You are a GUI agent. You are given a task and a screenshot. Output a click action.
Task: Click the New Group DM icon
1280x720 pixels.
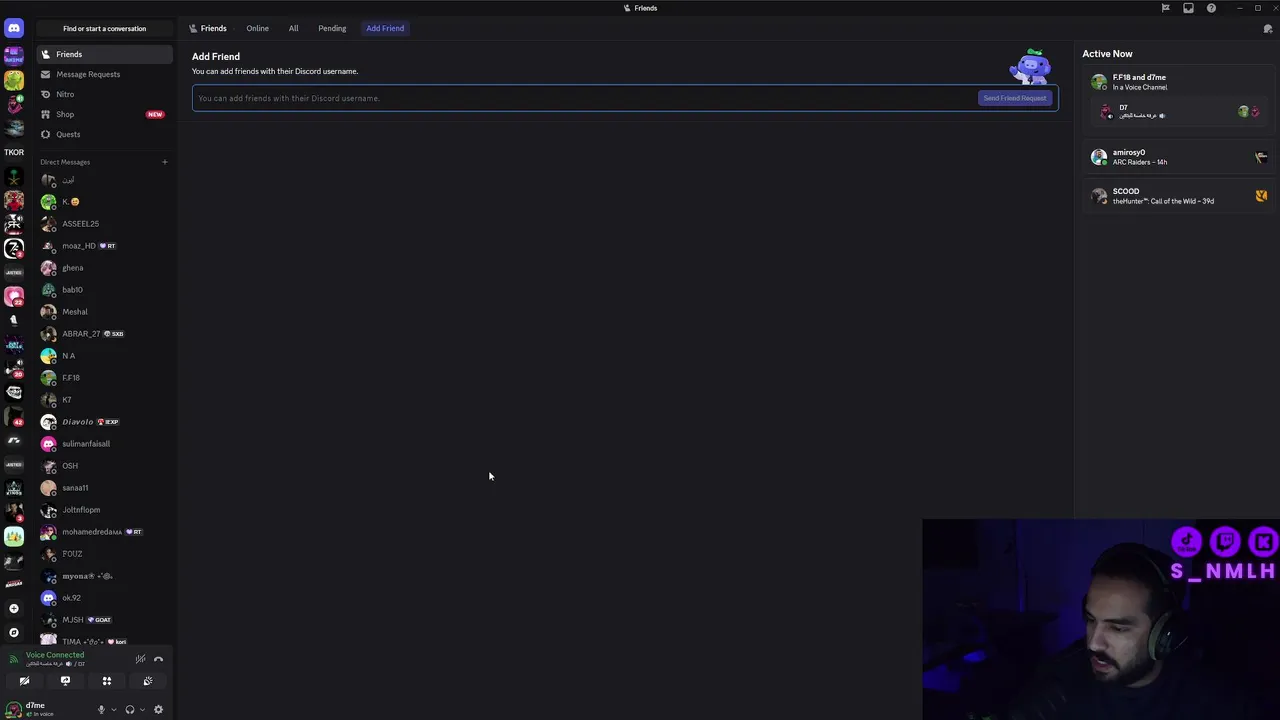click(x=1268, y=29)
